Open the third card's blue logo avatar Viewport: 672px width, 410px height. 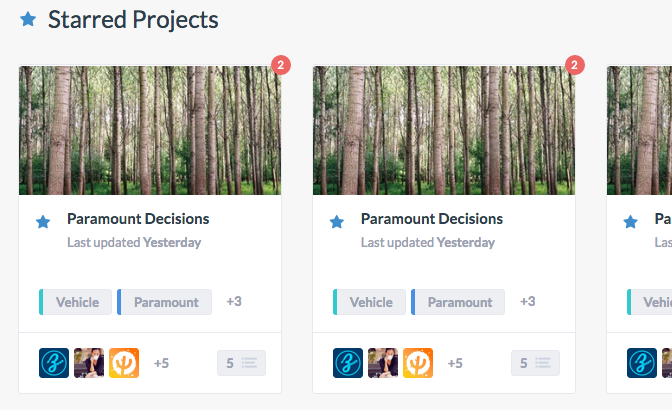[642, 363]
